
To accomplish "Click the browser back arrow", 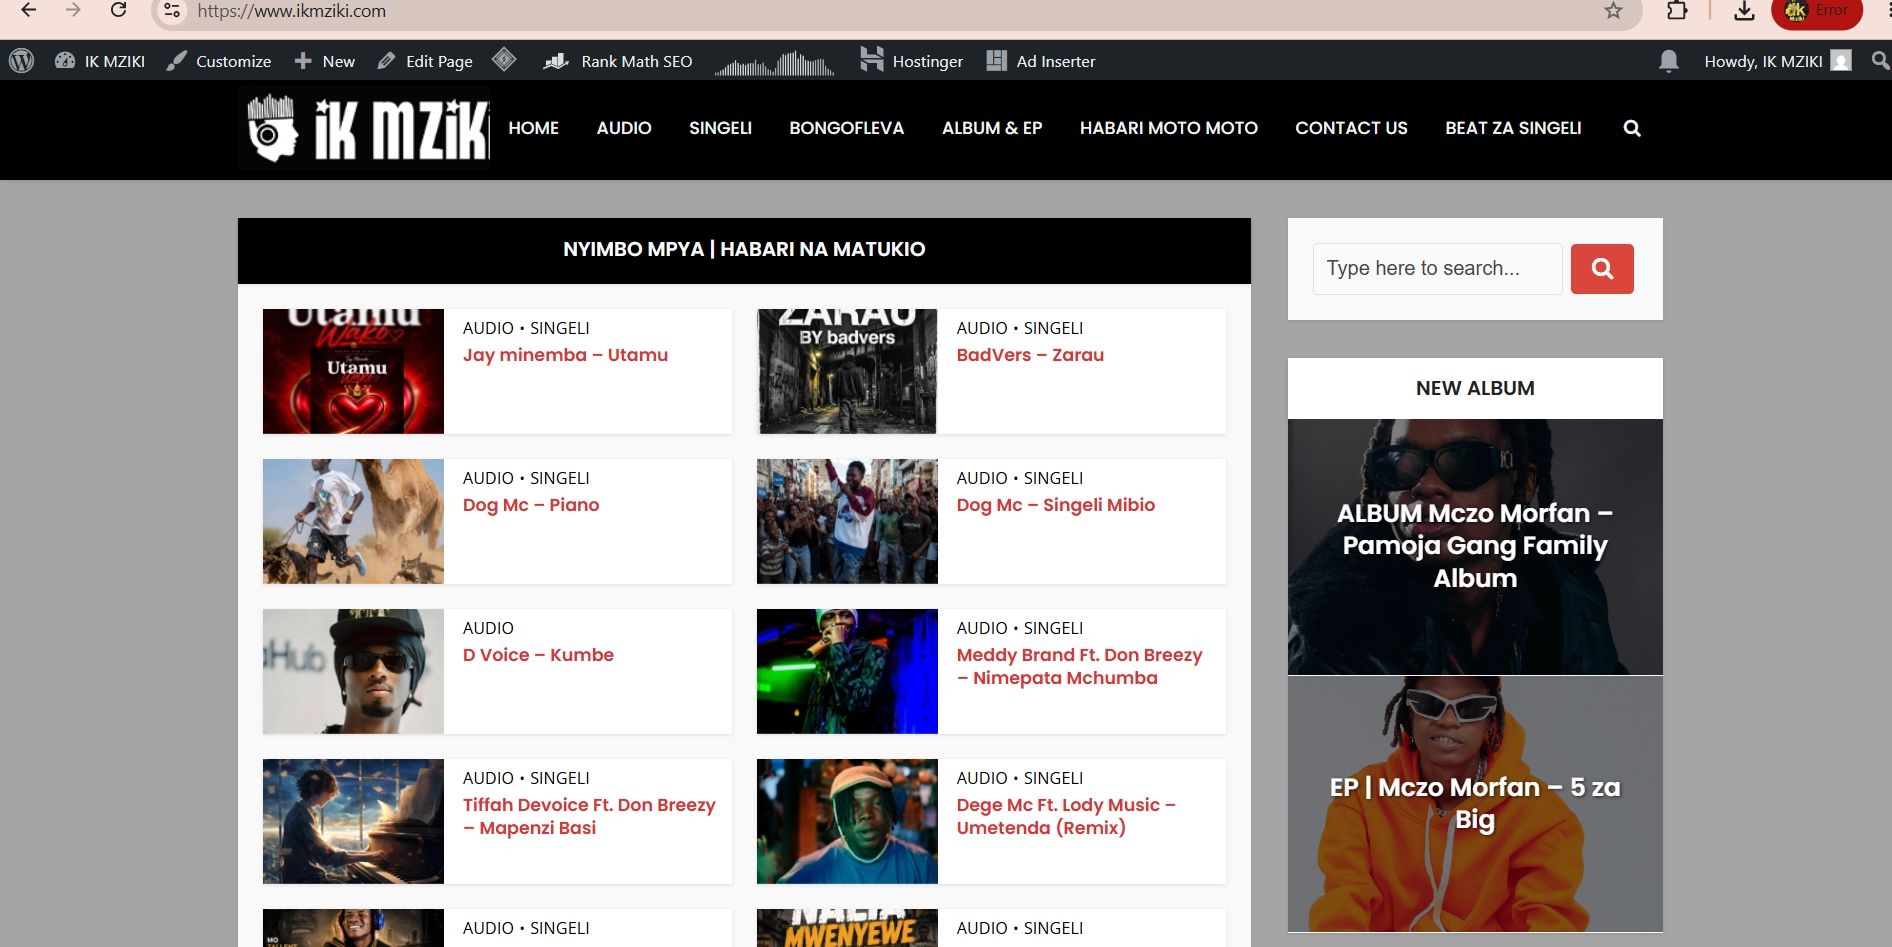I will 28,10.
